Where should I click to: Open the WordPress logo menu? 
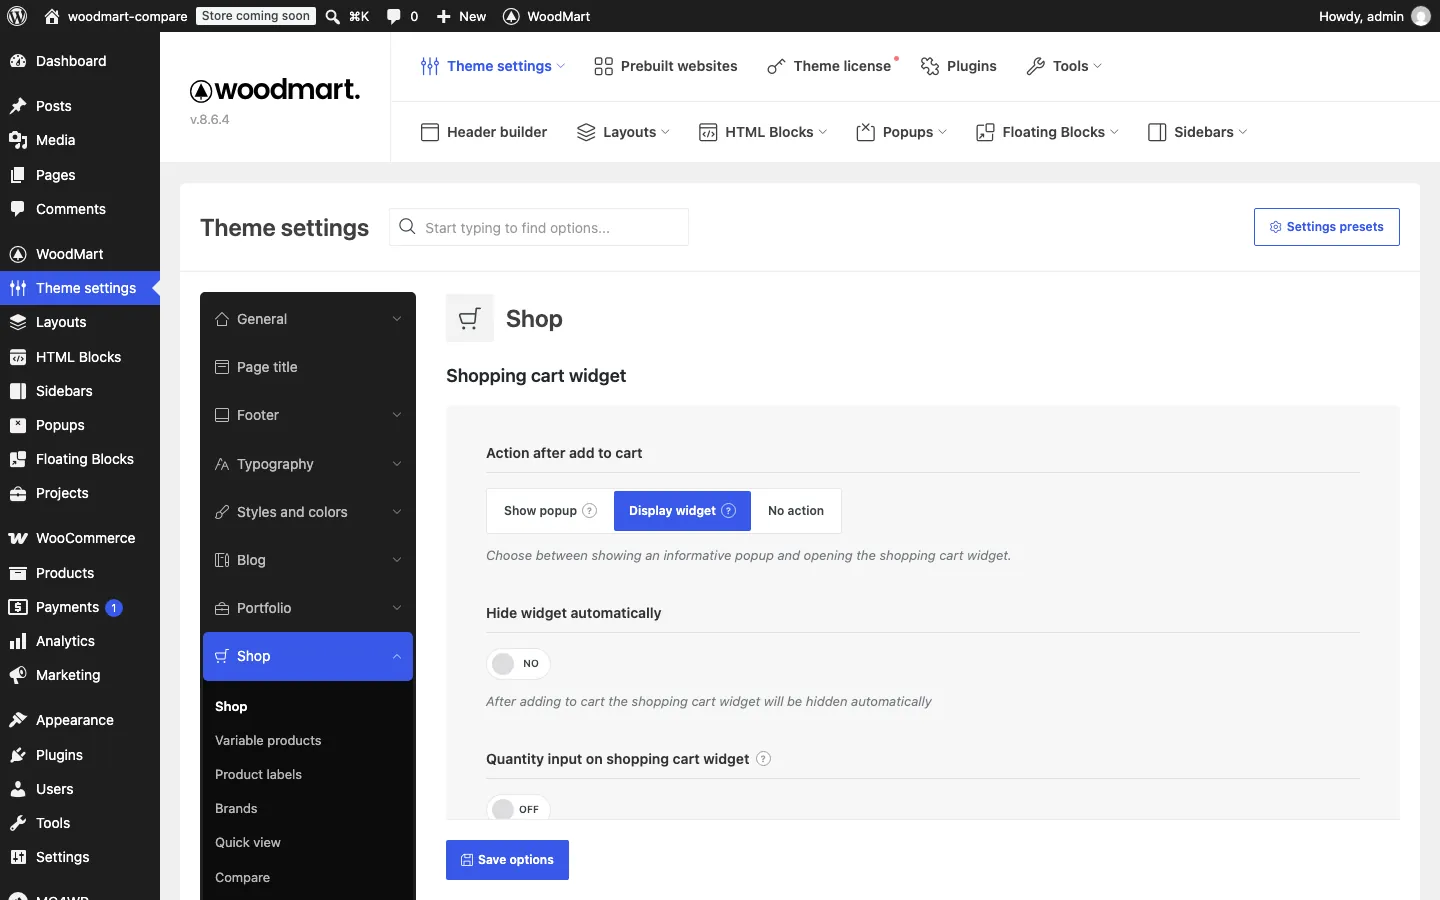[x=17, y=16]
